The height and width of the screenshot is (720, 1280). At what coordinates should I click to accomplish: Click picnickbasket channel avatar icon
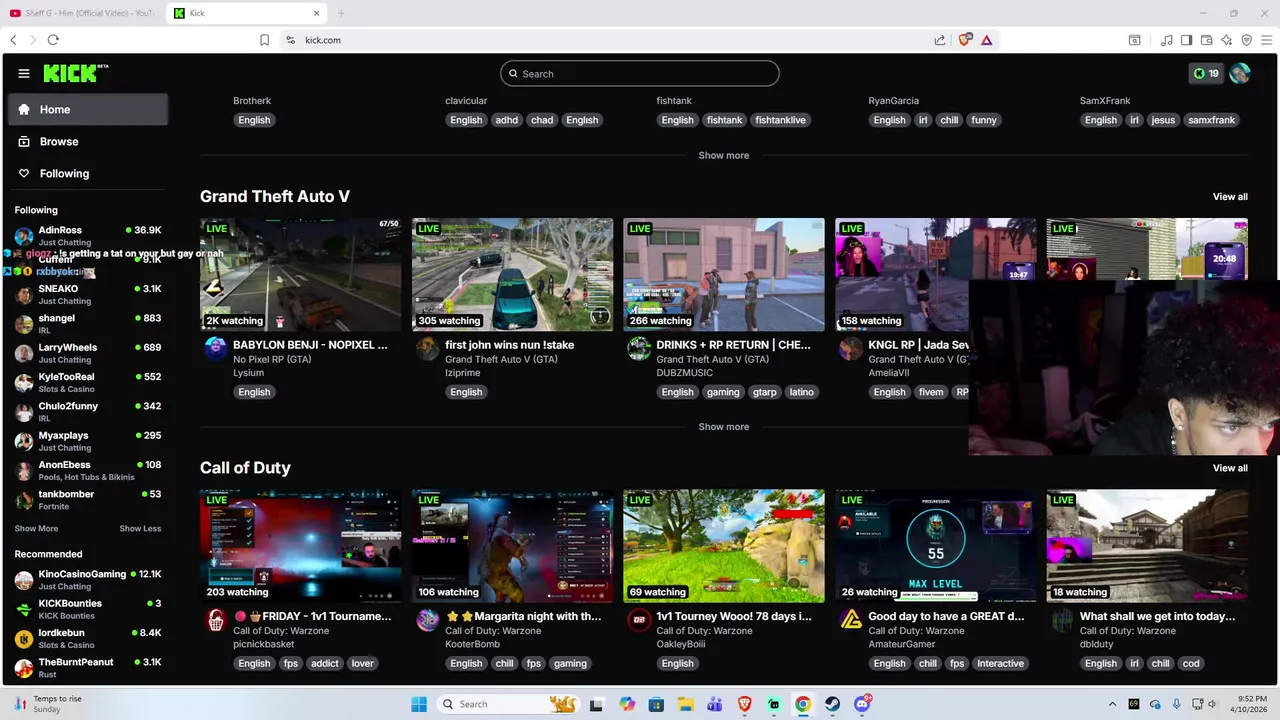pyautogui.click(x=215, y=620)
